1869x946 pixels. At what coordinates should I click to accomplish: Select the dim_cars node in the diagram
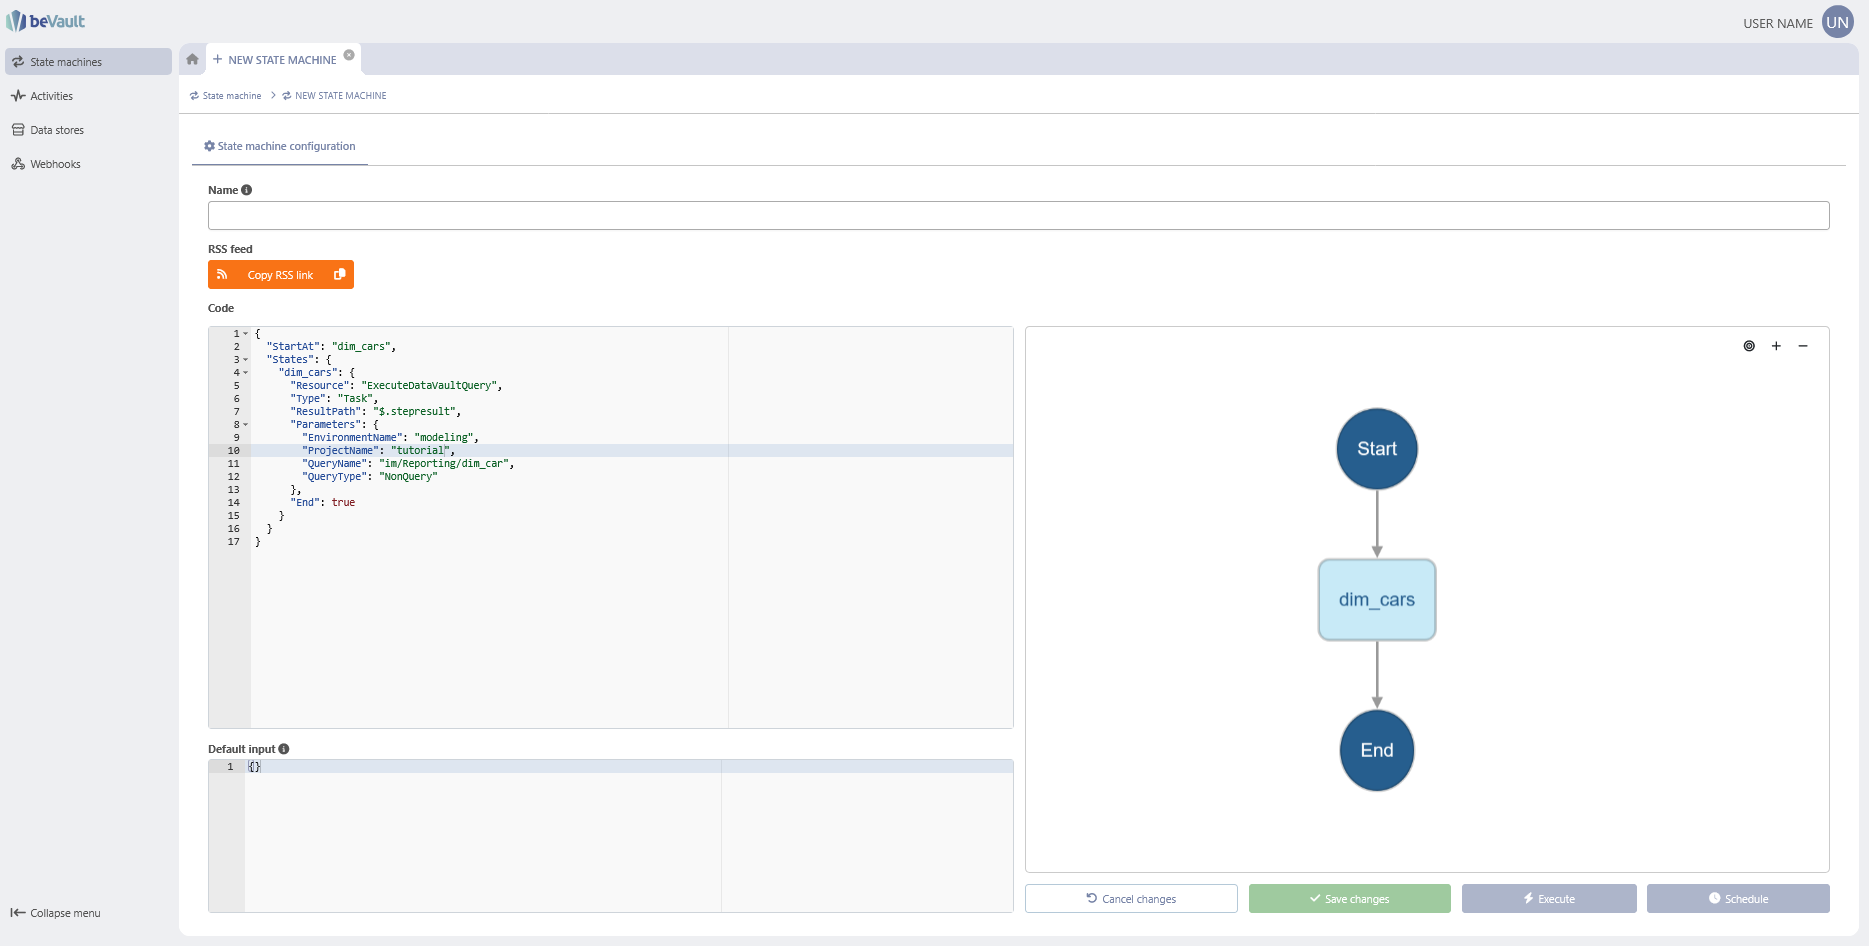coord(1377,600)
